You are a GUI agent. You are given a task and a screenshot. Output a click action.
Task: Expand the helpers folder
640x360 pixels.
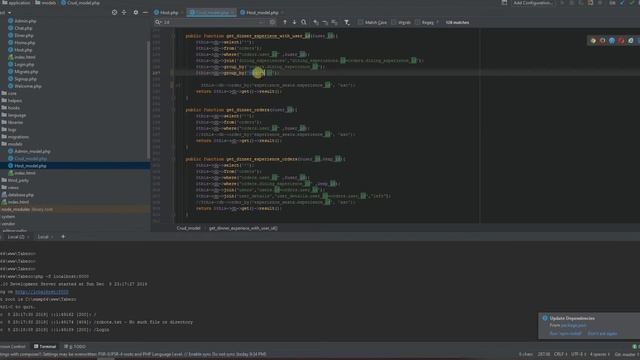[12, 101]
